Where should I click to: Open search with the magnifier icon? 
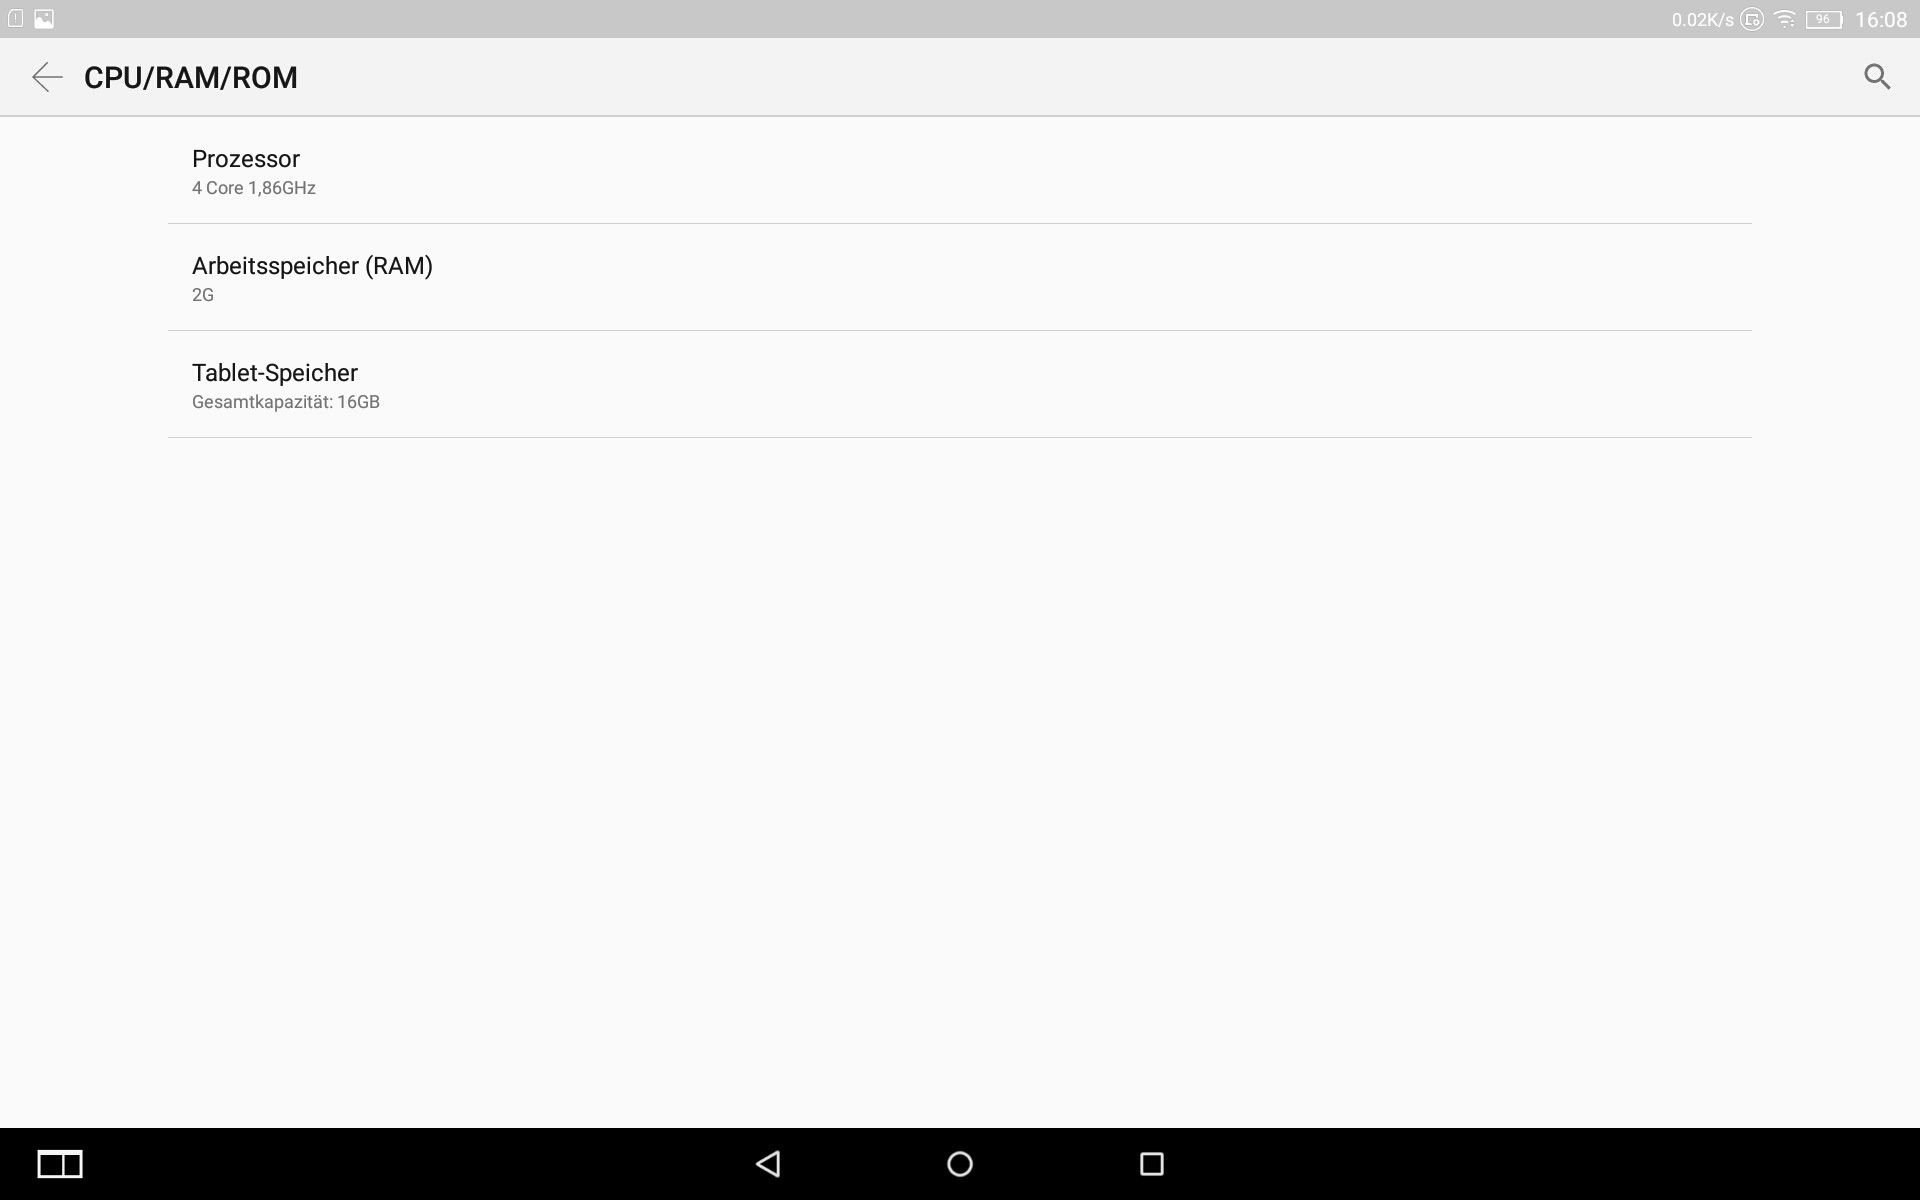(x=1877, y=77)
